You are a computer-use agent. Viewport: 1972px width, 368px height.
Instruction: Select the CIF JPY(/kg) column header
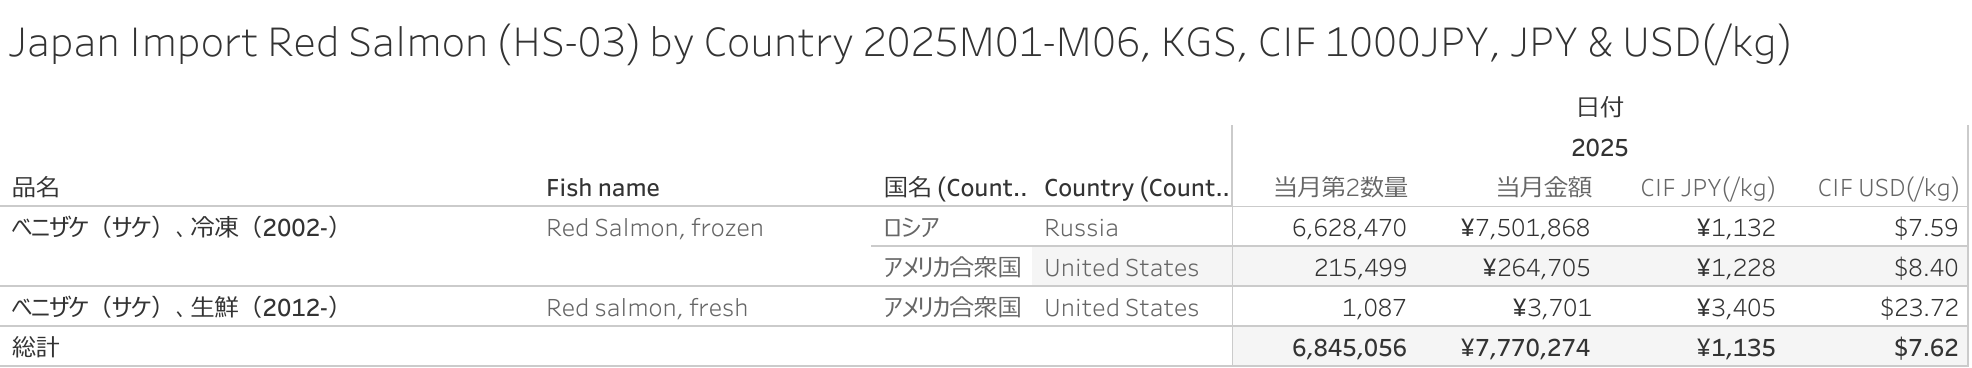[1708, 188]
